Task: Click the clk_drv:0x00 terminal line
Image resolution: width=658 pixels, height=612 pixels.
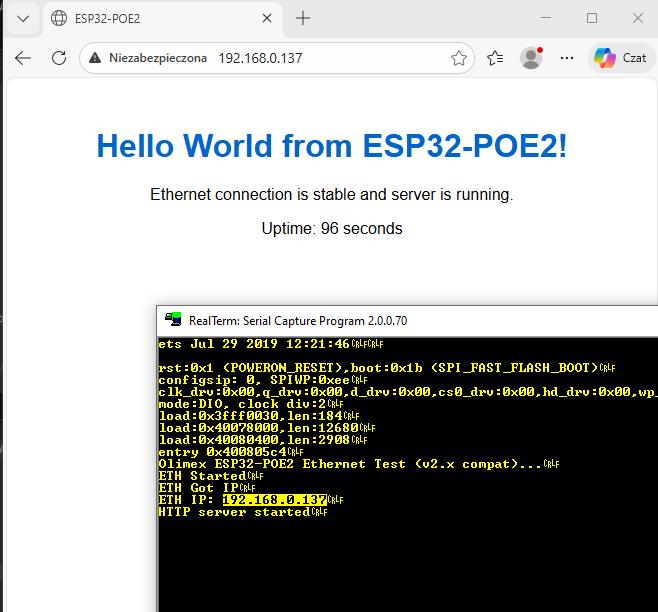Action: pyautogui.click(x=408, y=392)
